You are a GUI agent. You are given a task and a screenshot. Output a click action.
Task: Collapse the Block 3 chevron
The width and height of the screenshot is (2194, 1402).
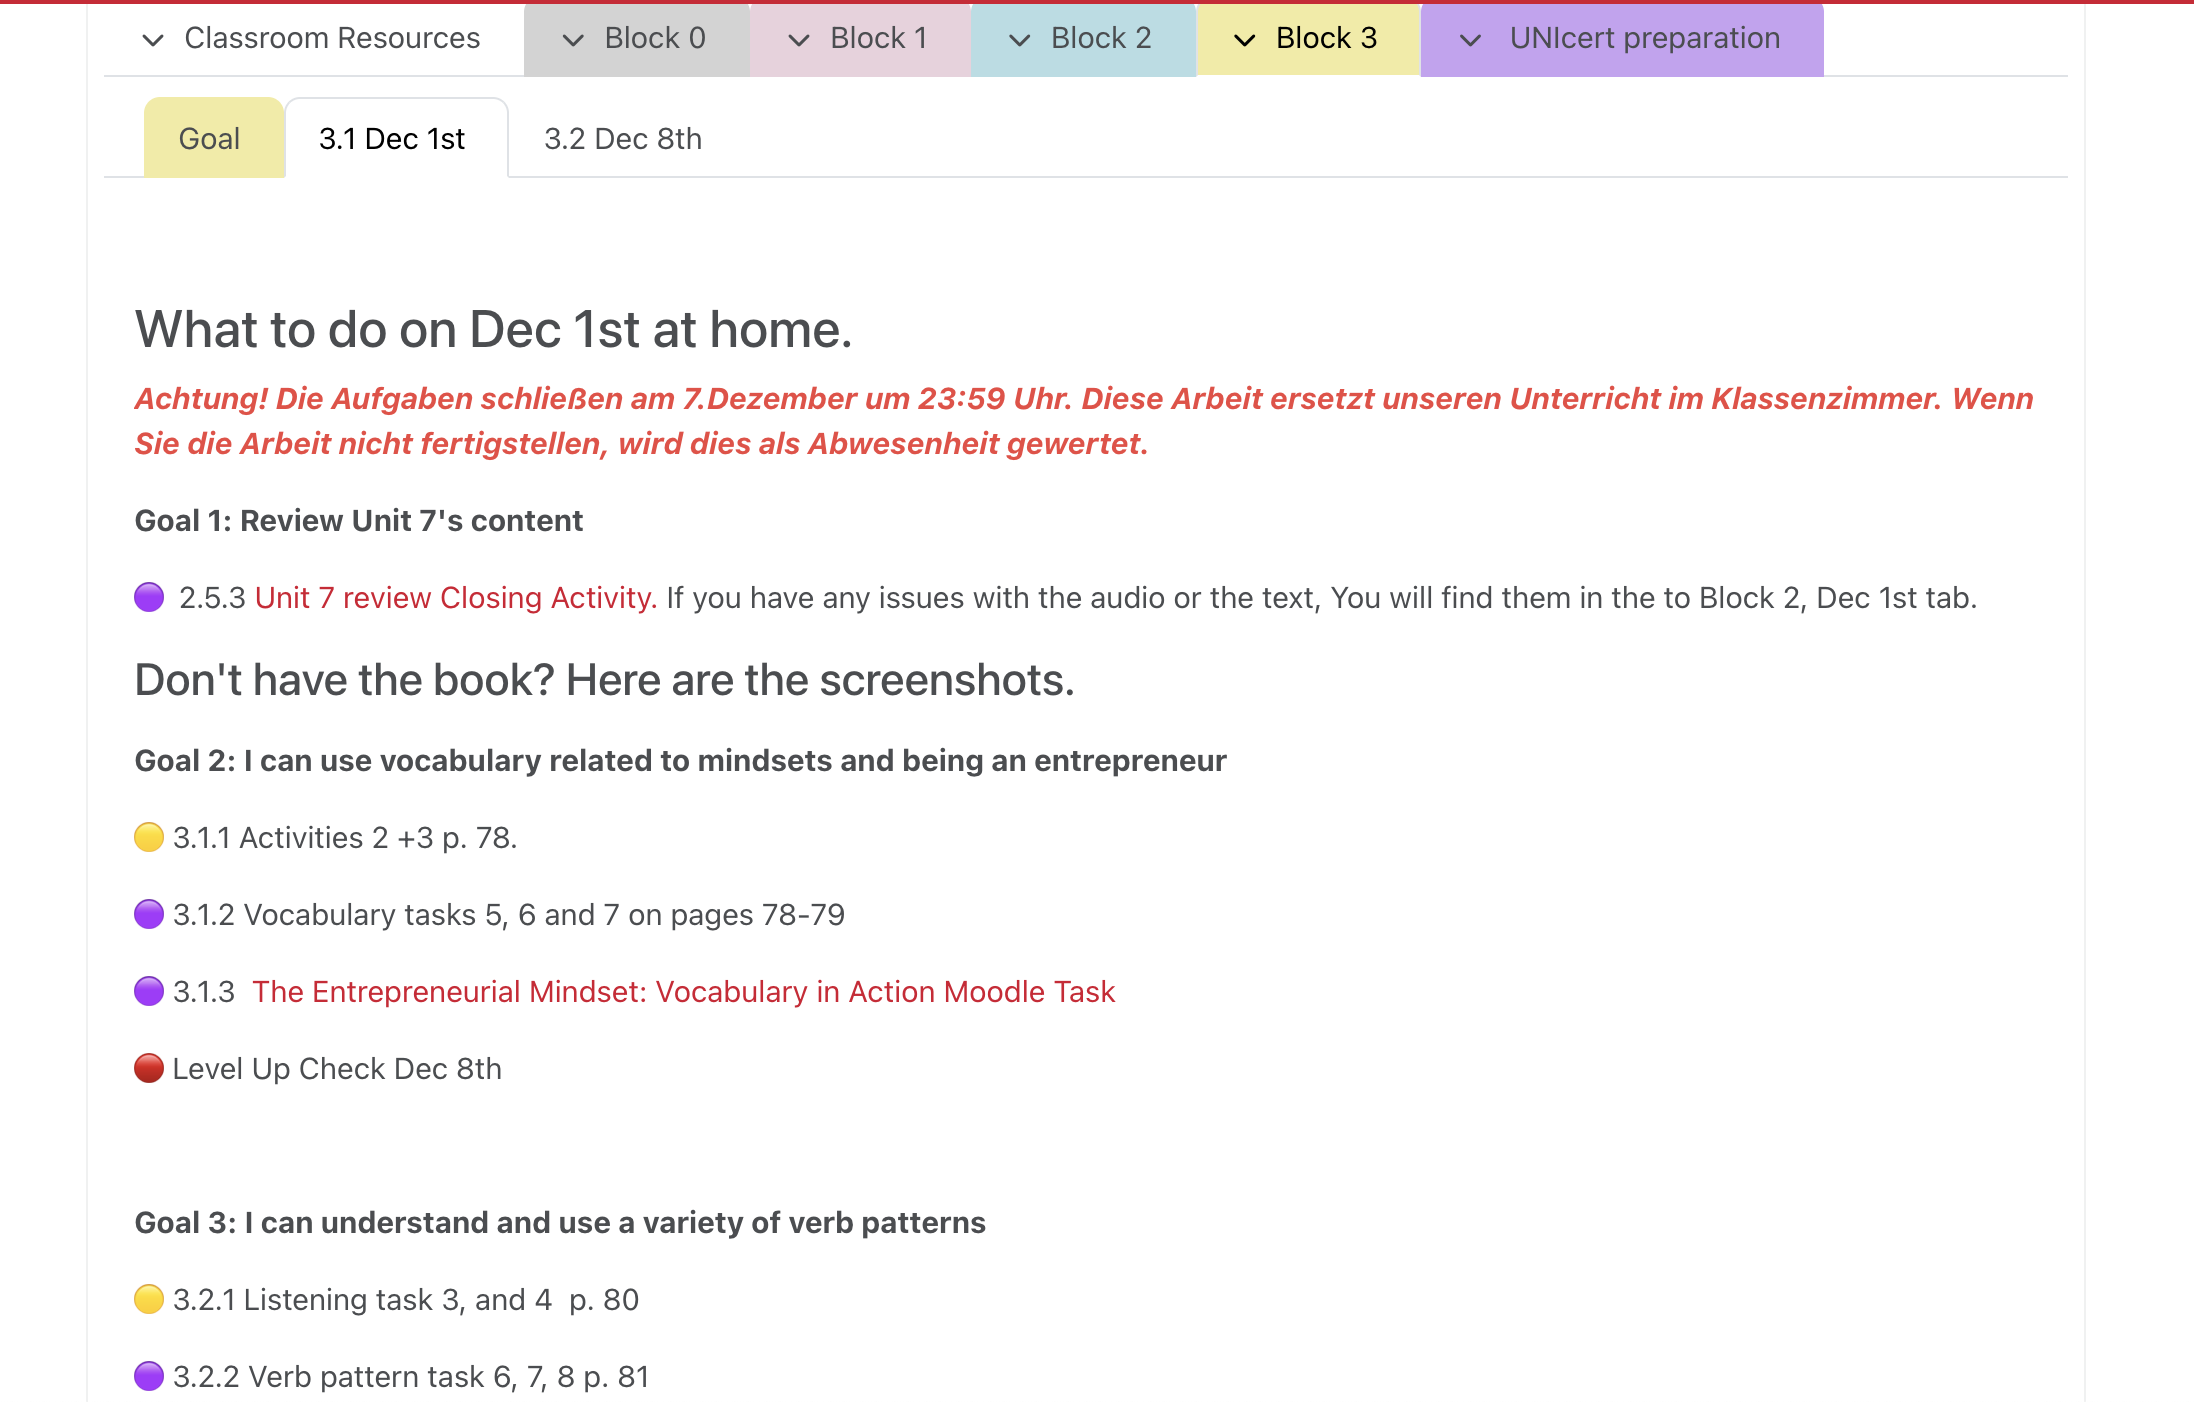tap(1245, 40)
